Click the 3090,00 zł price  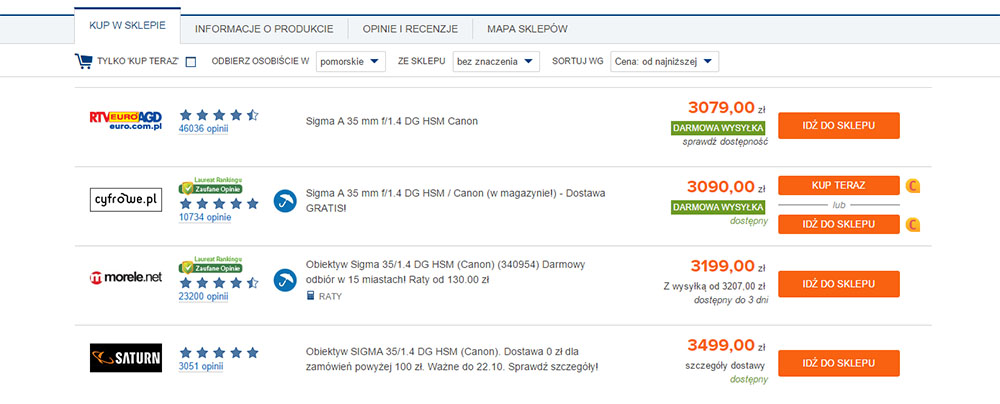(726, 187)
